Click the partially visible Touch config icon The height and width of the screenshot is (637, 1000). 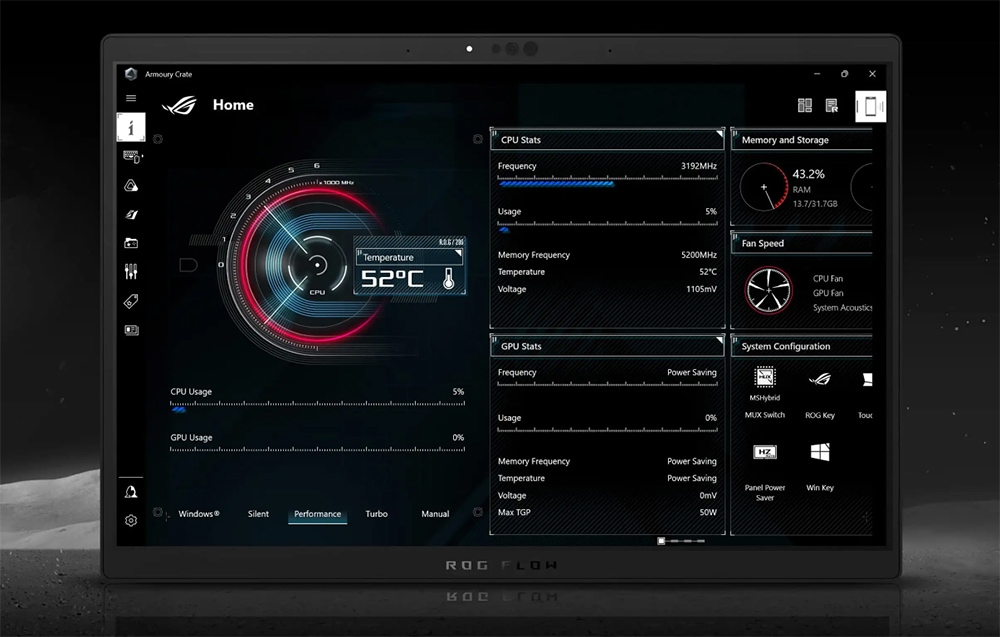[x=867, y=380]
